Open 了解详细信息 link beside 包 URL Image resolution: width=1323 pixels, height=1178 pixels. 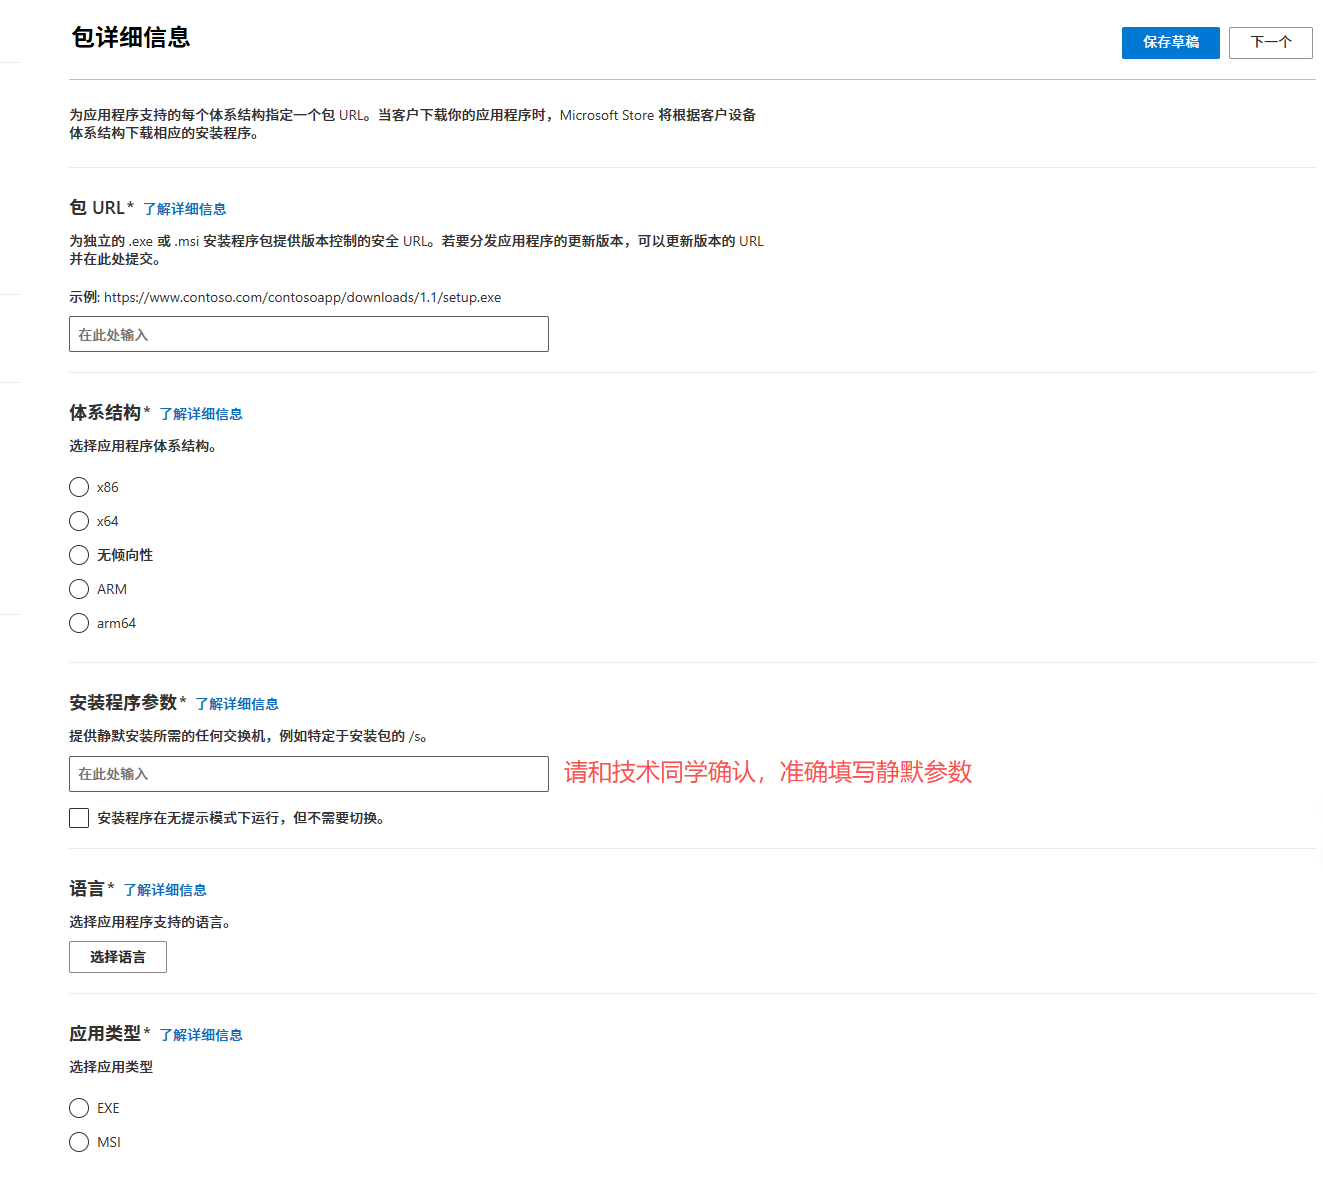[x=184, y=208]
